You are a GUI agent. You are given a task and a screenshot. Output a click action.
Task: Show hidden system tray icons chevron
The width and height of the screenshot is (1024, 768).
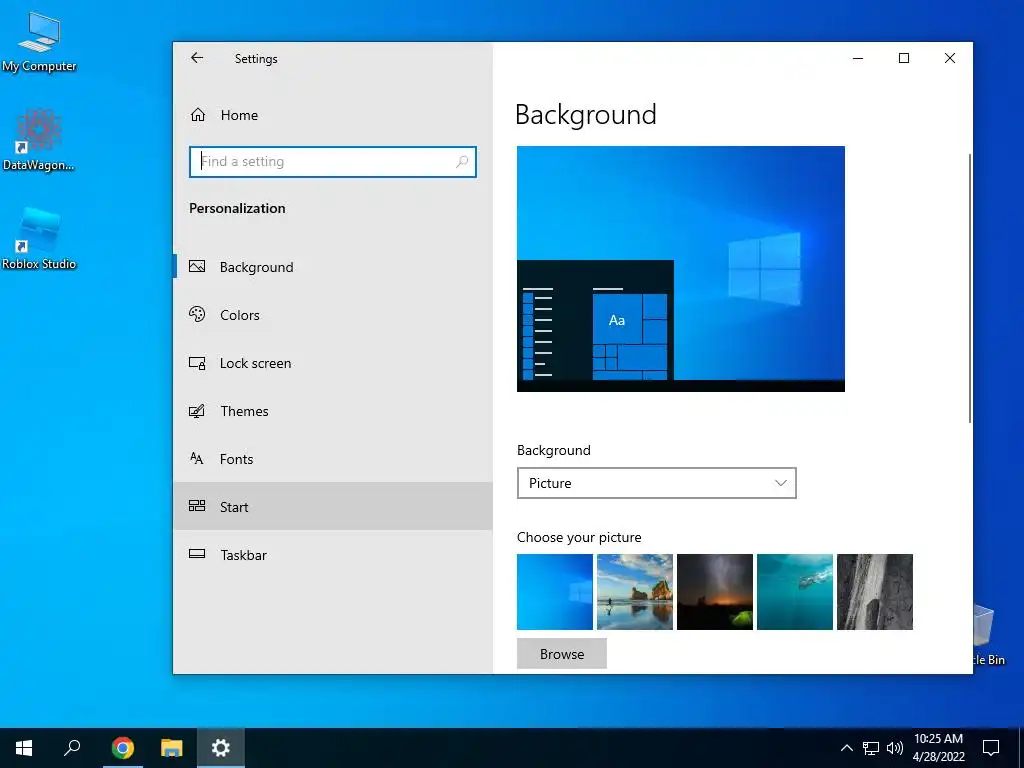point(846,748)
